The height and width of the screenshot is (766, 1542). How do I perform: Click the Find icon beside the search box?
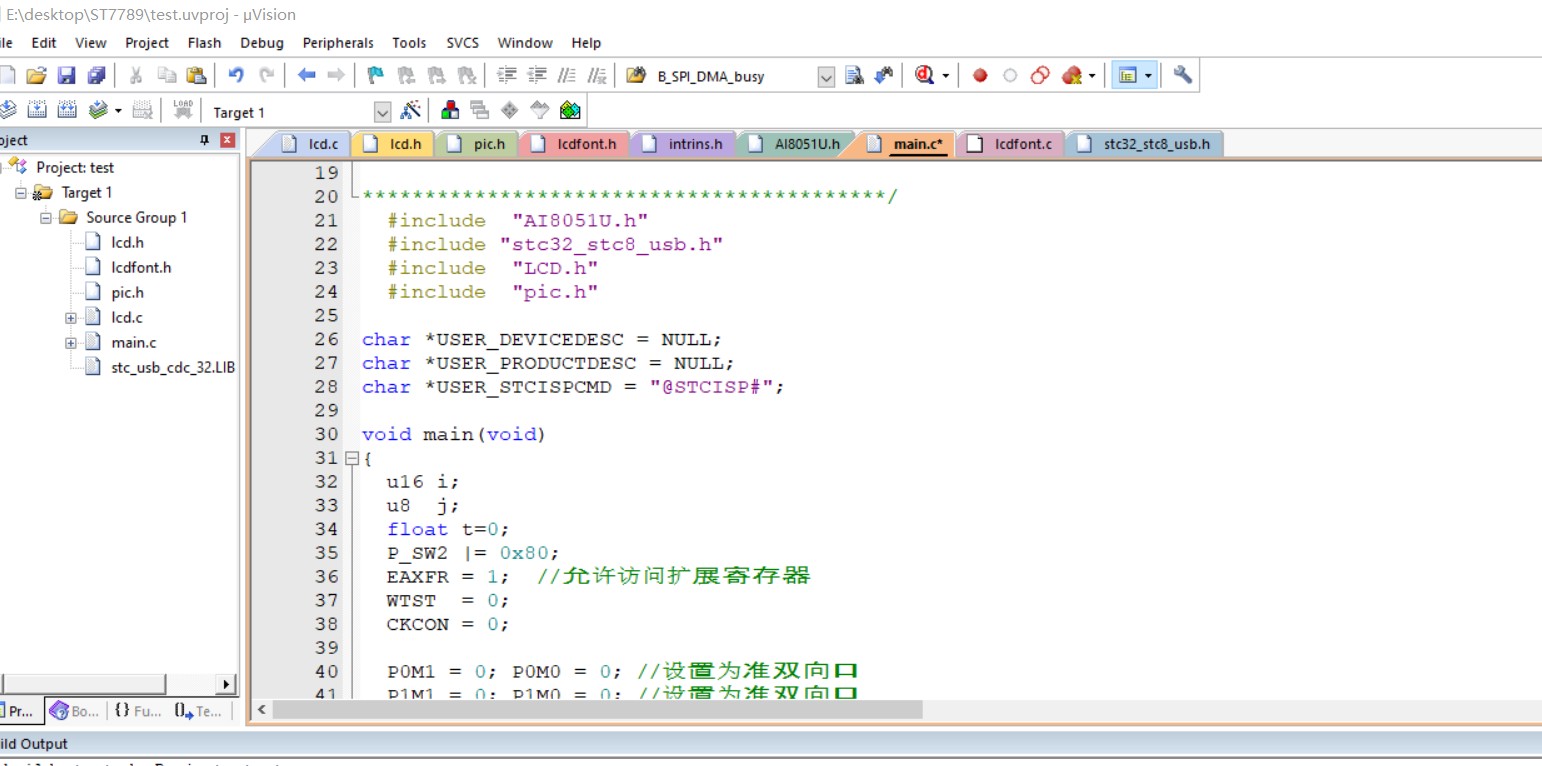coord(854,75)
